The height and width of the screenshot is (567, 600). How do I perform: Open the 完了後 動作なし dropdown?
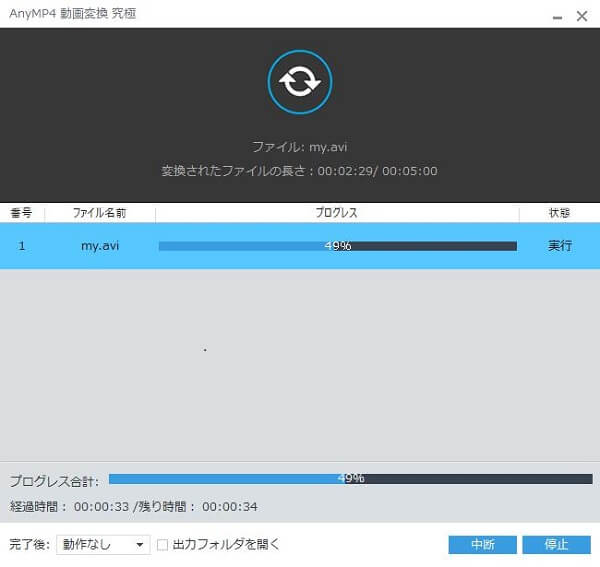pos(103,544)
